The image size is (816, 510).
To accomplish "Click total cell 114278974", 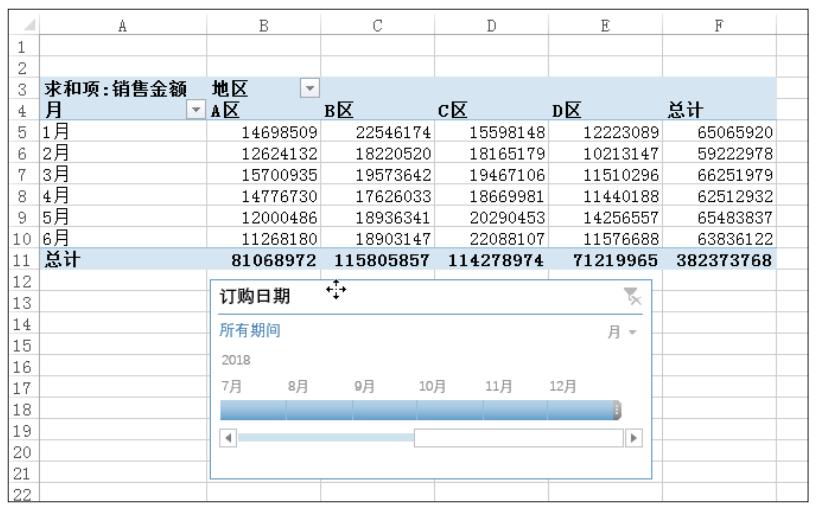I will pos(491,259).
